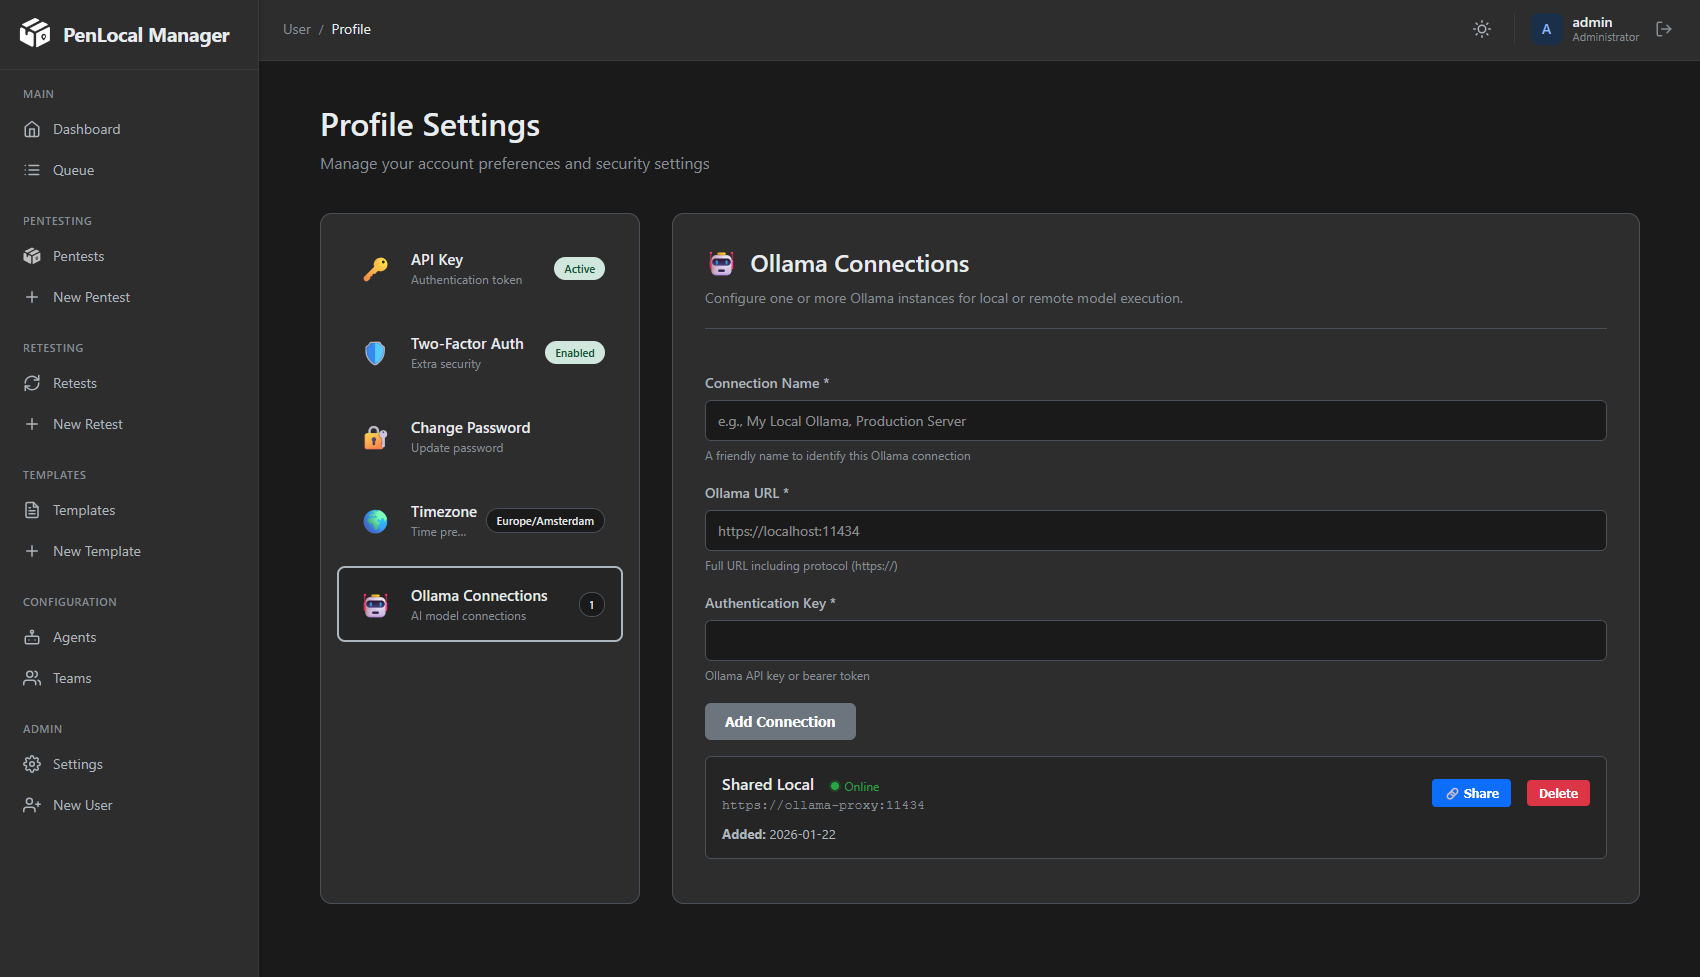Screen dimensions: 1700x977
Task: Click the Connection Name input field
Action: (1155, 421)
